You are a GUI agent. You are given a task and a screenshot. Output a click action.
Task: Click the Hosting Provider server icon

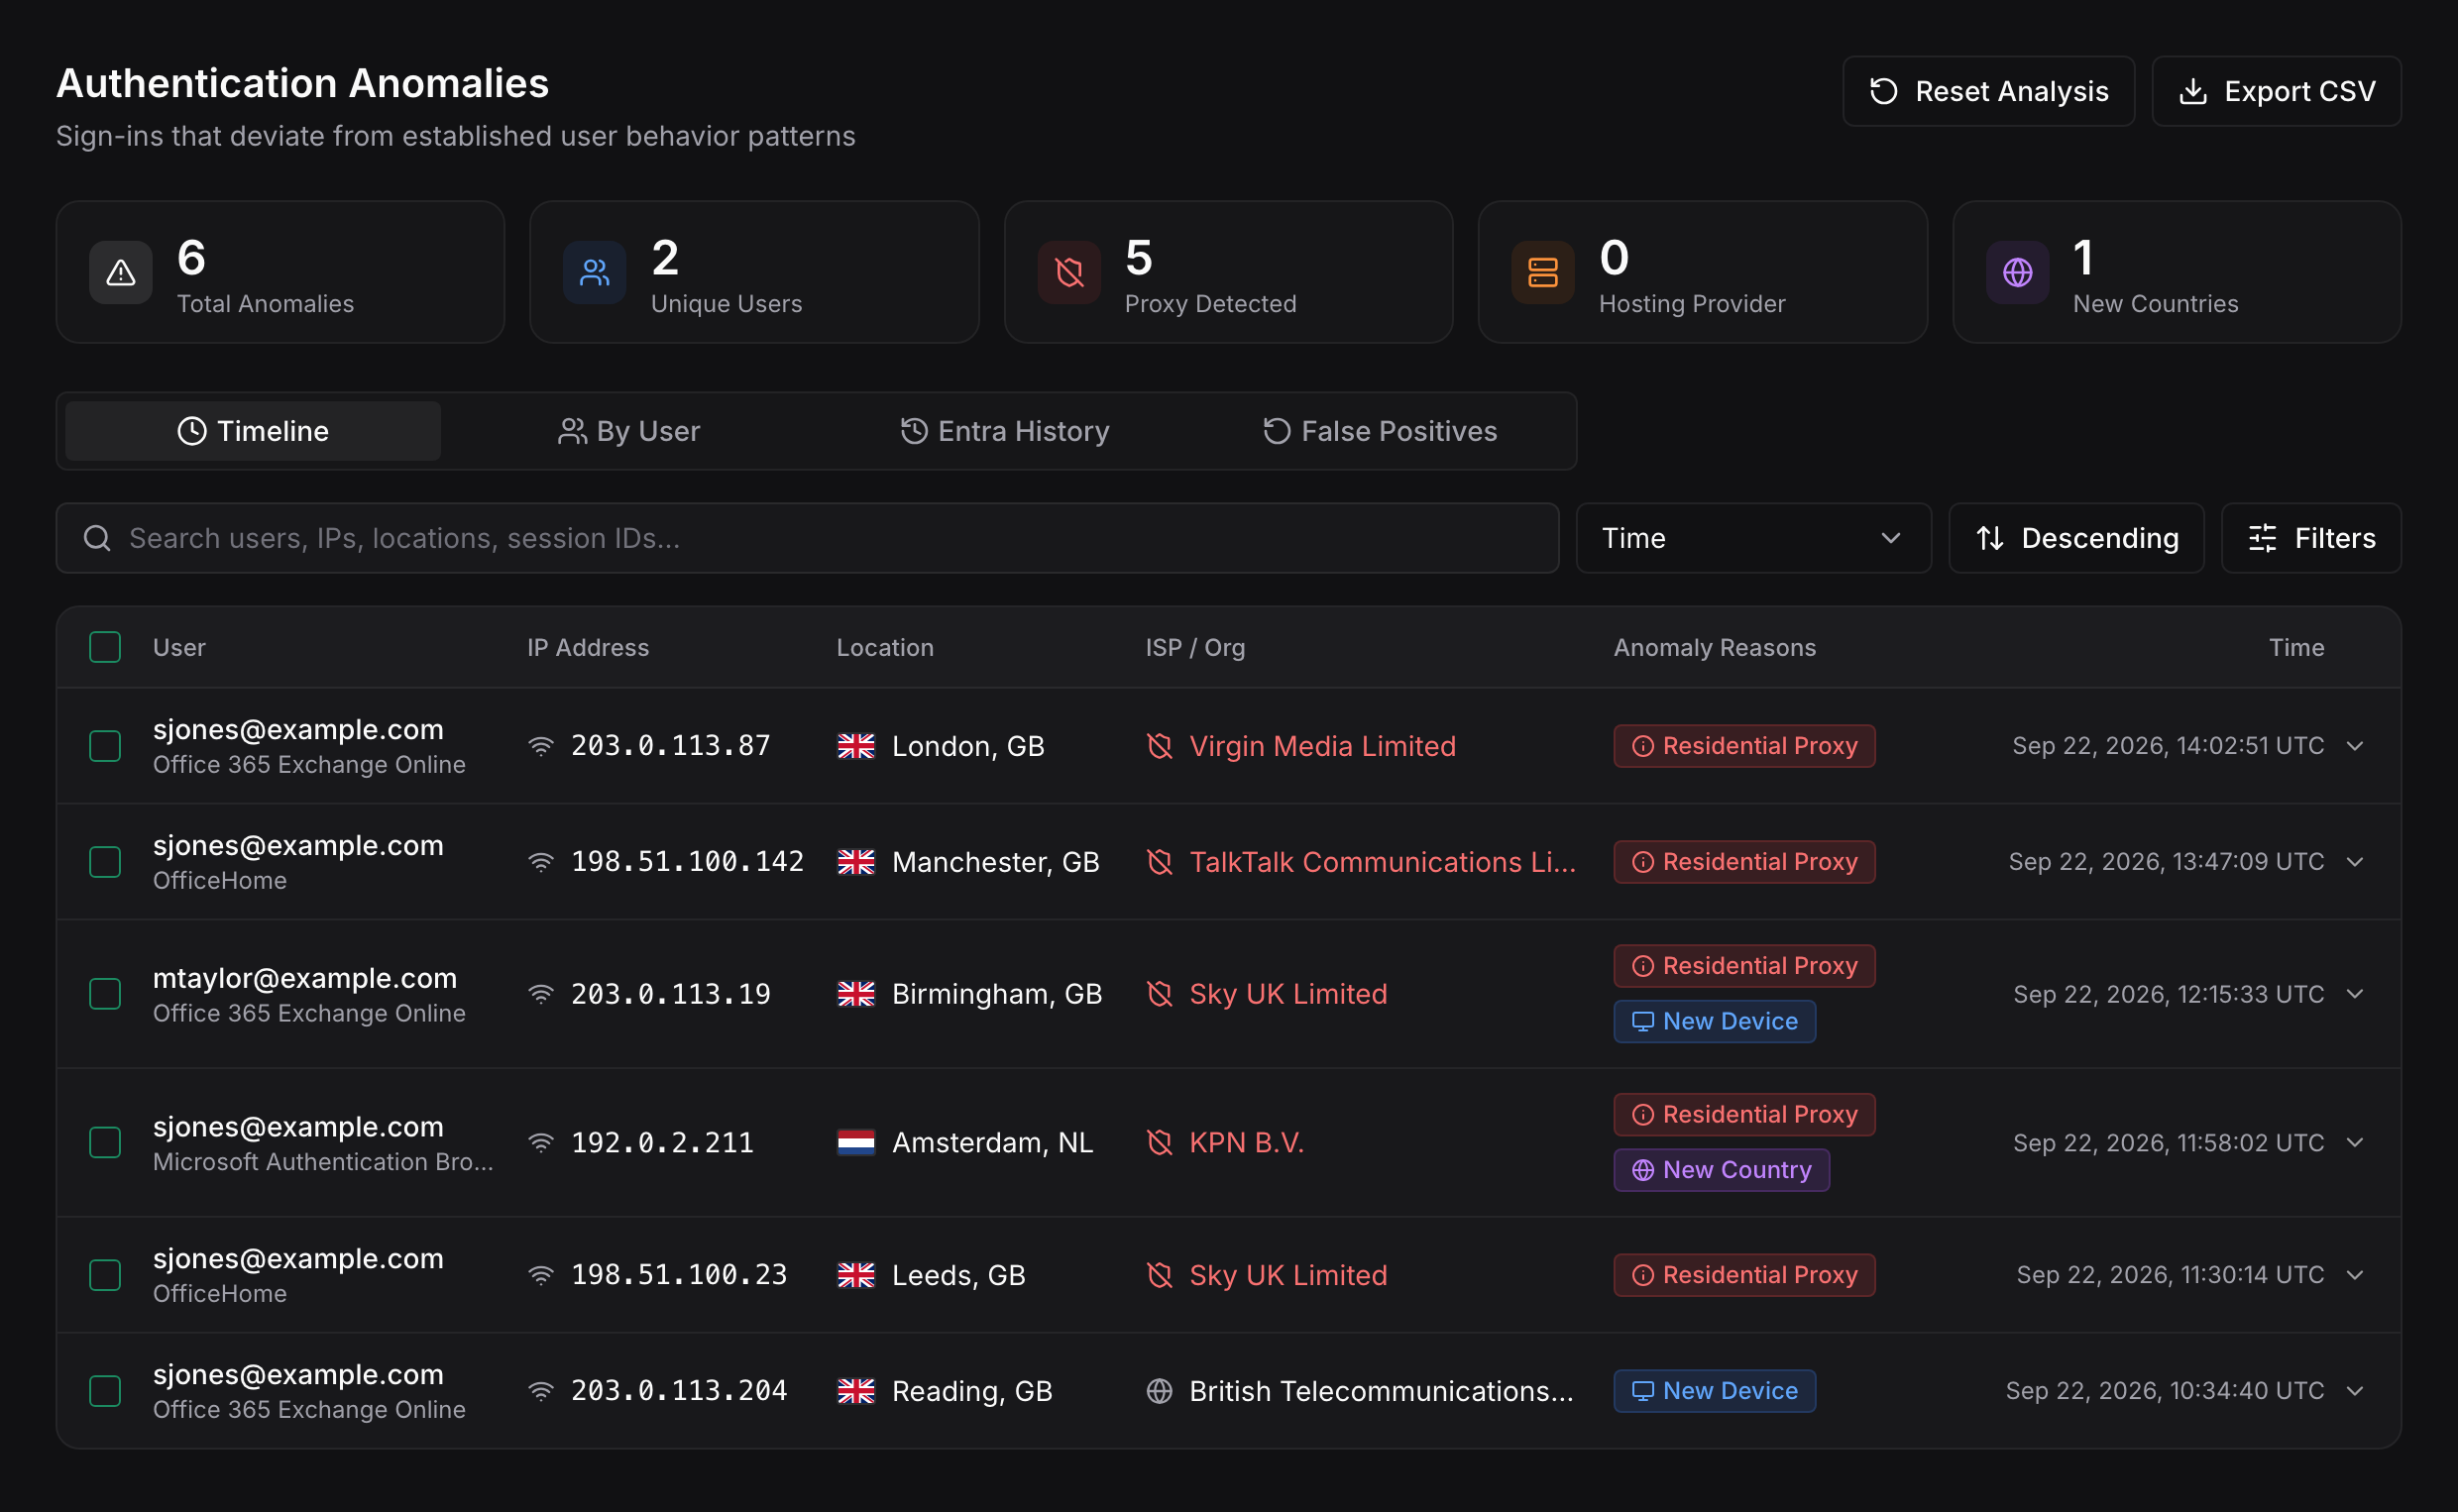[x=1543, y=272]
